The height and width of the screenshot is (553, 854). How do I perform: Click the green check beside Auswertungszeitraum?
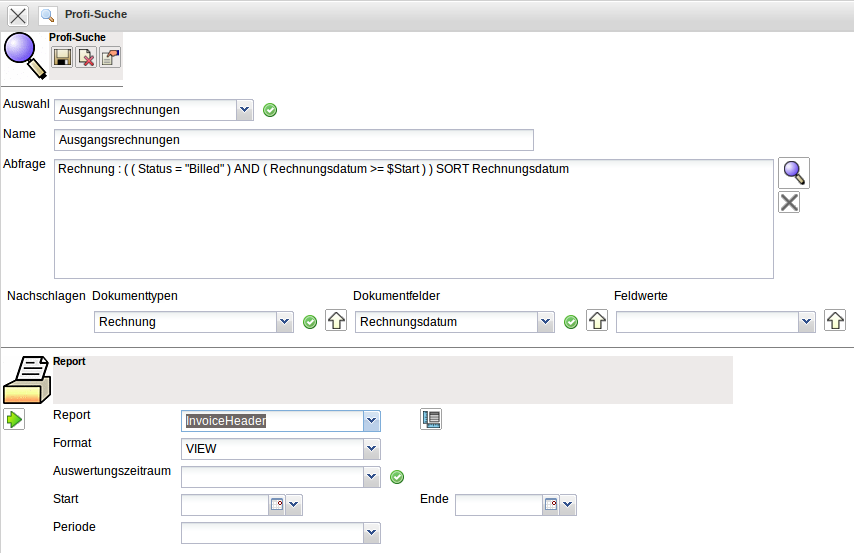396,477
